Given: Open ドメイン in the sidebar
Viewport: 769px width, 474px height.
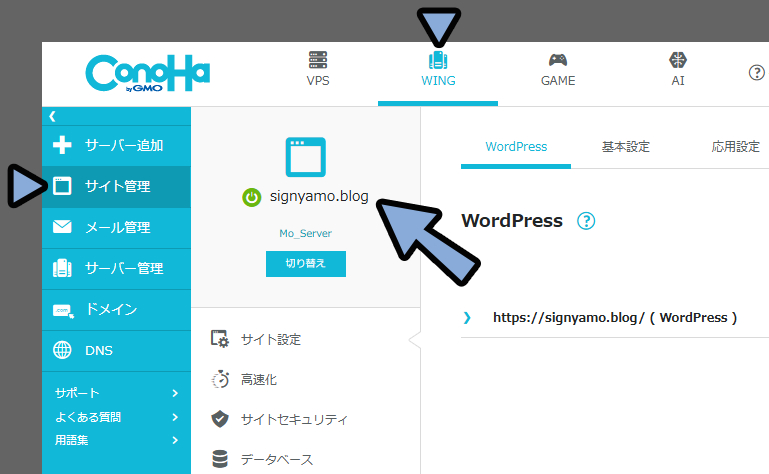Looking at the screenshot, I should click(116, 309).
